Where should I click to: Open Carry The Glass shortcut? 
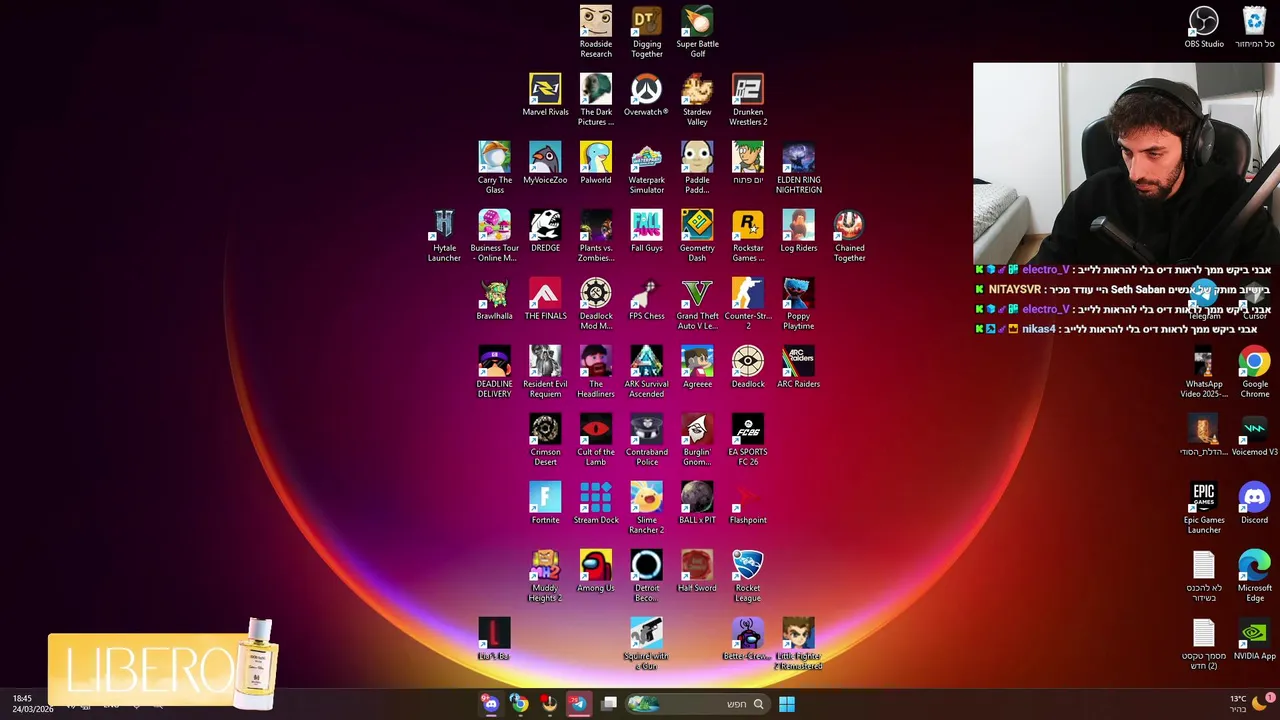(494, 168)
